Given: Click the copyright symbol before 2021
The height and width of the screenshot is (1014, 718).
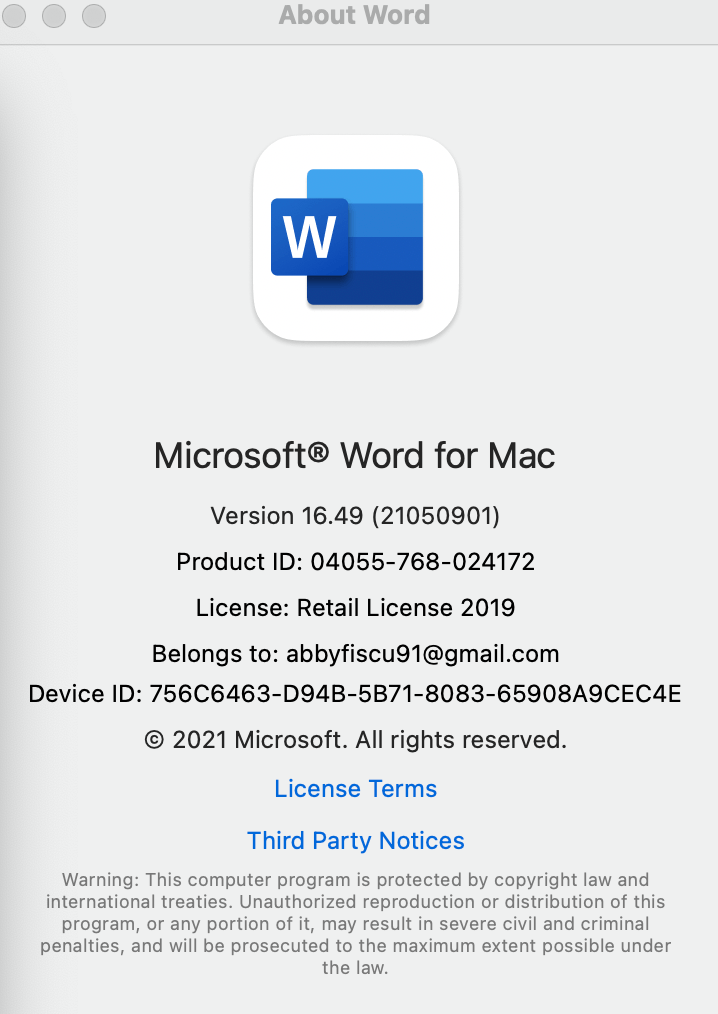Looking at the screenshot, I should (155, 740).
